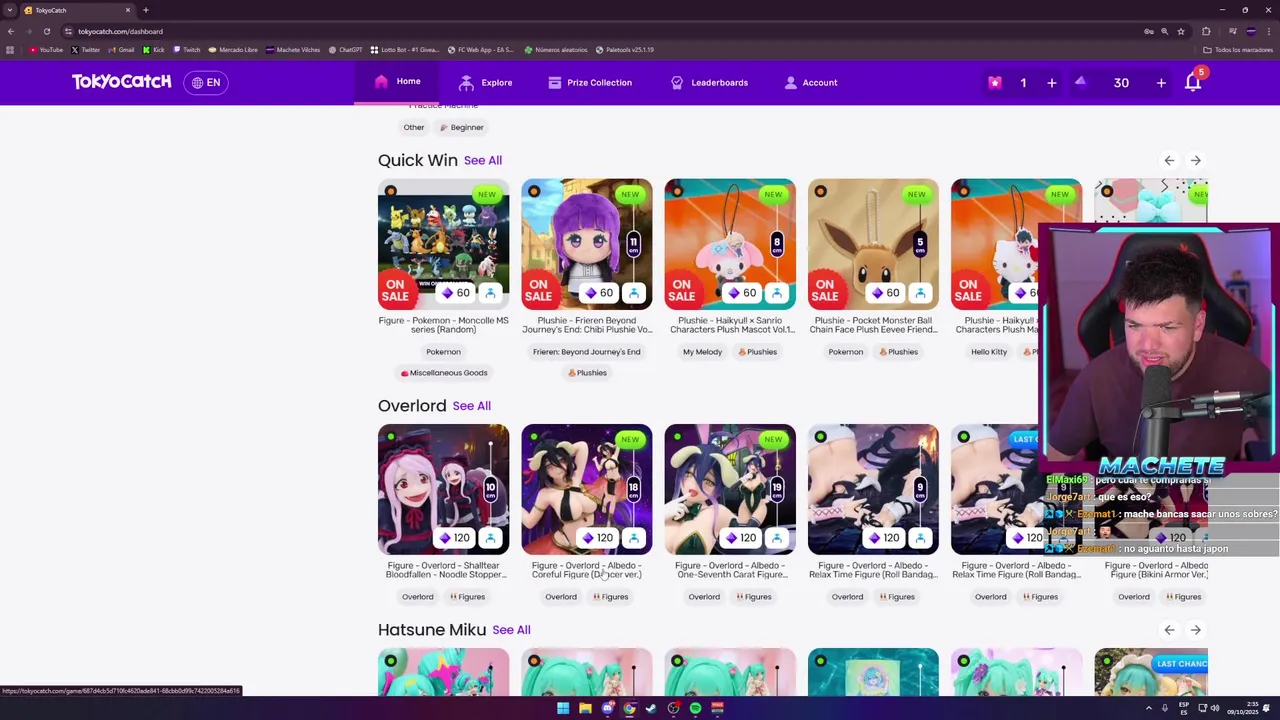The width and height of the screenshot is (1280, 720).
Task: Open the EN language selector
Action: coord(206,82)
